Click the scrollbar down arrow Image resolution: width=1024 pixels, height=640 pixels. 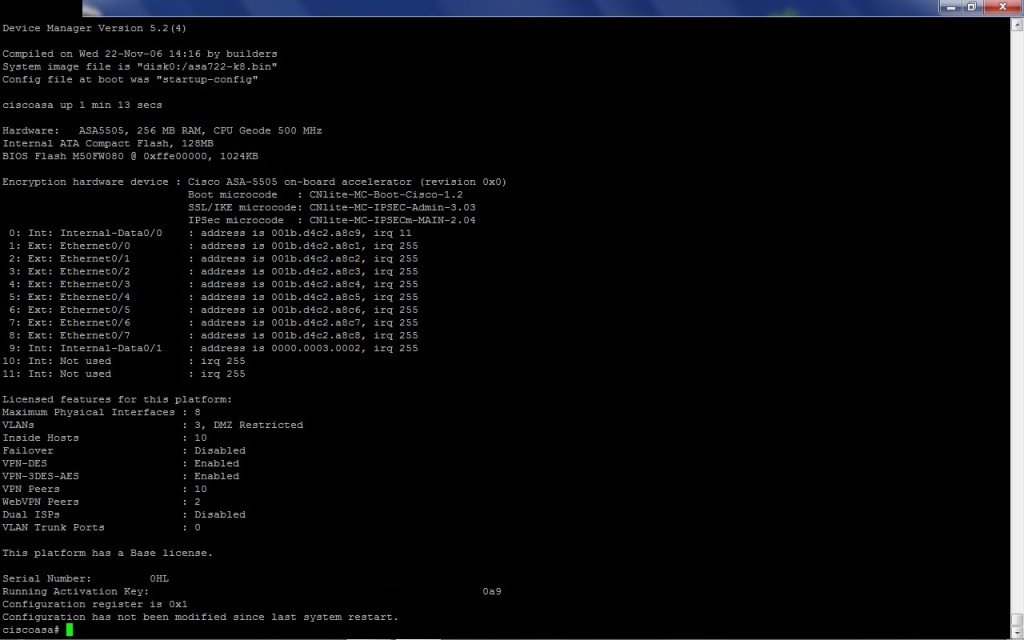(1017, 633)
